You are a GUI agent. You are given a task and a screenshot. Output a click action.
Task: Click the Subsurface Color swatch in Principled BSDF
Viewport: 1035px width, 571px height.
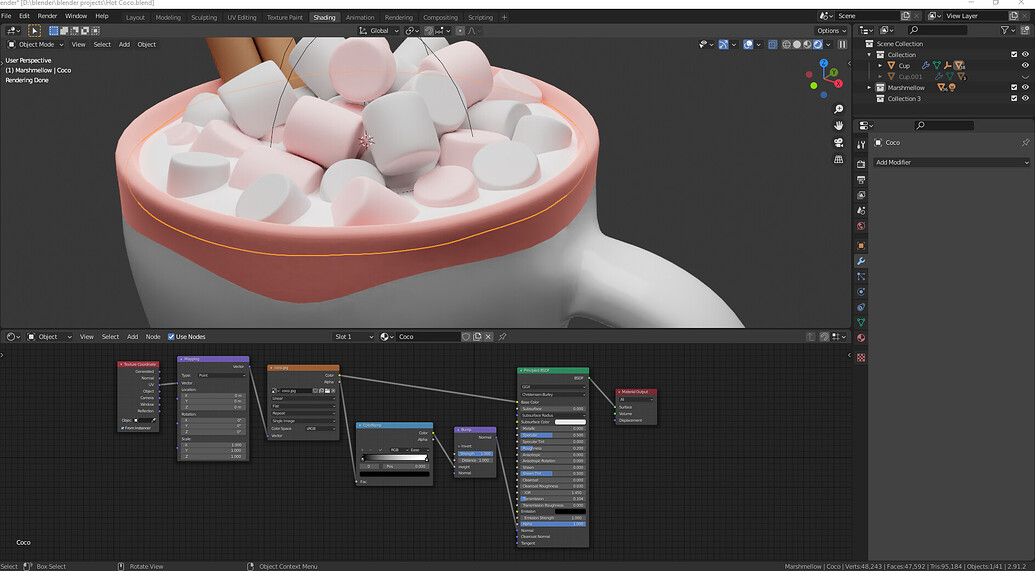pyautogui.click(x=570, y=422)
